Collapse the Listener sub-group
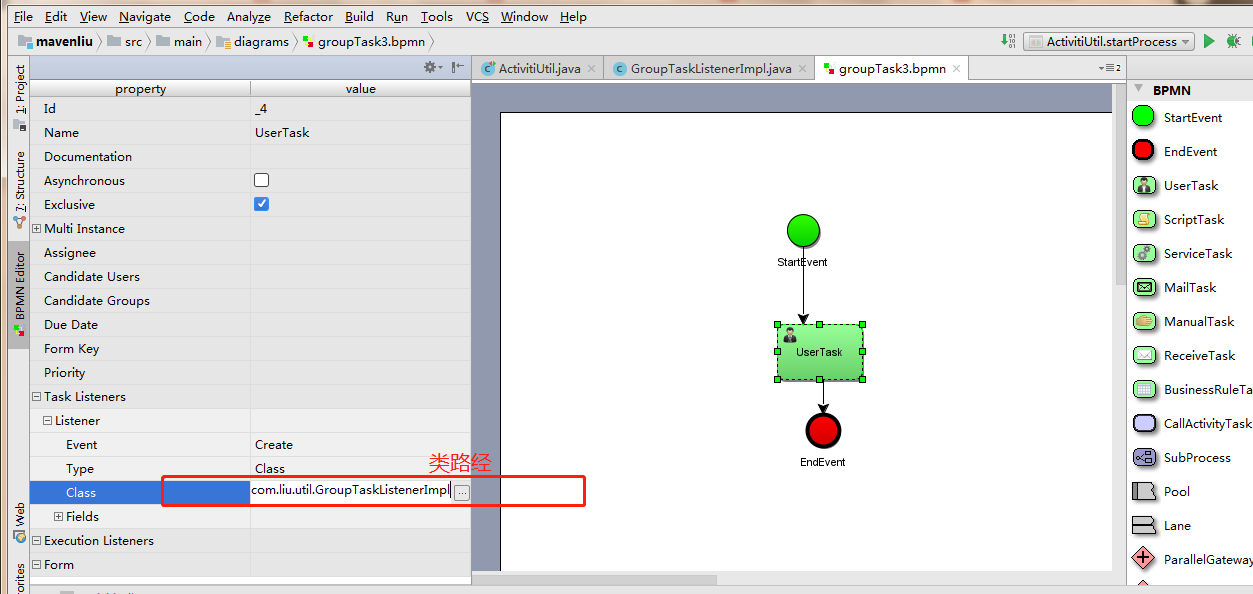Screen dimensions: 1253x594 48,421
